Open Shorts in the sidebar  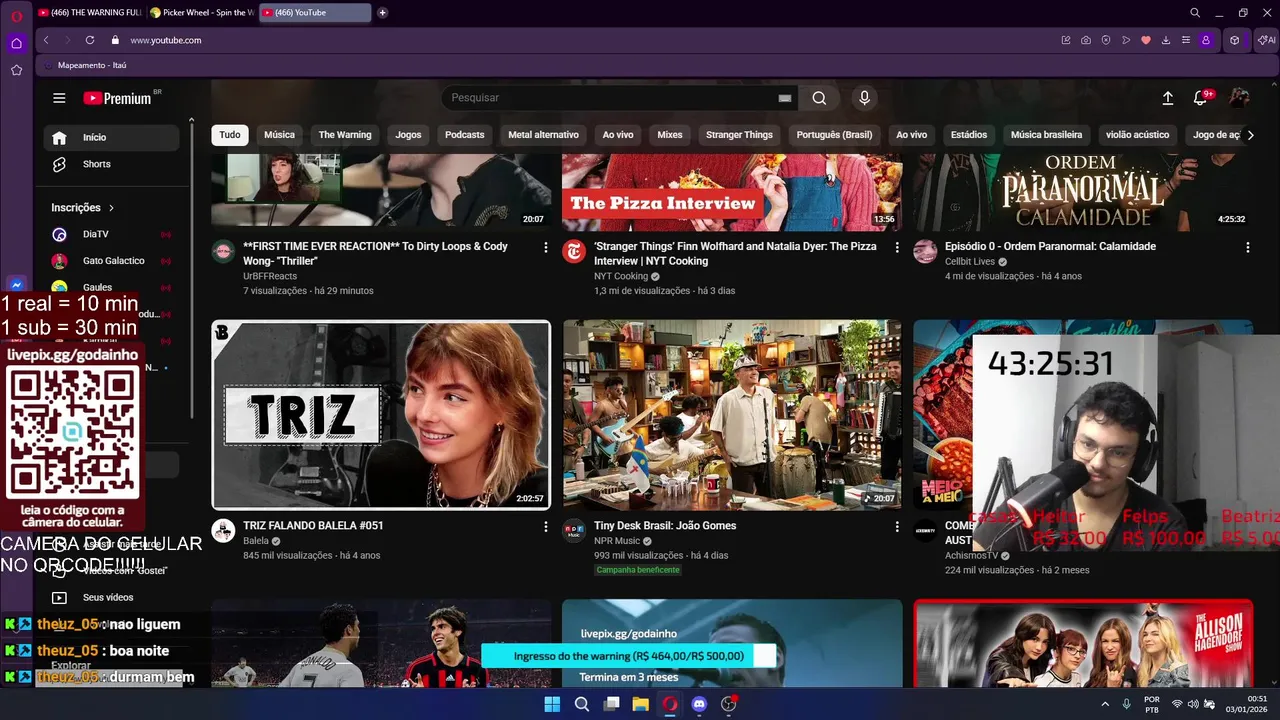pos(111,164)
